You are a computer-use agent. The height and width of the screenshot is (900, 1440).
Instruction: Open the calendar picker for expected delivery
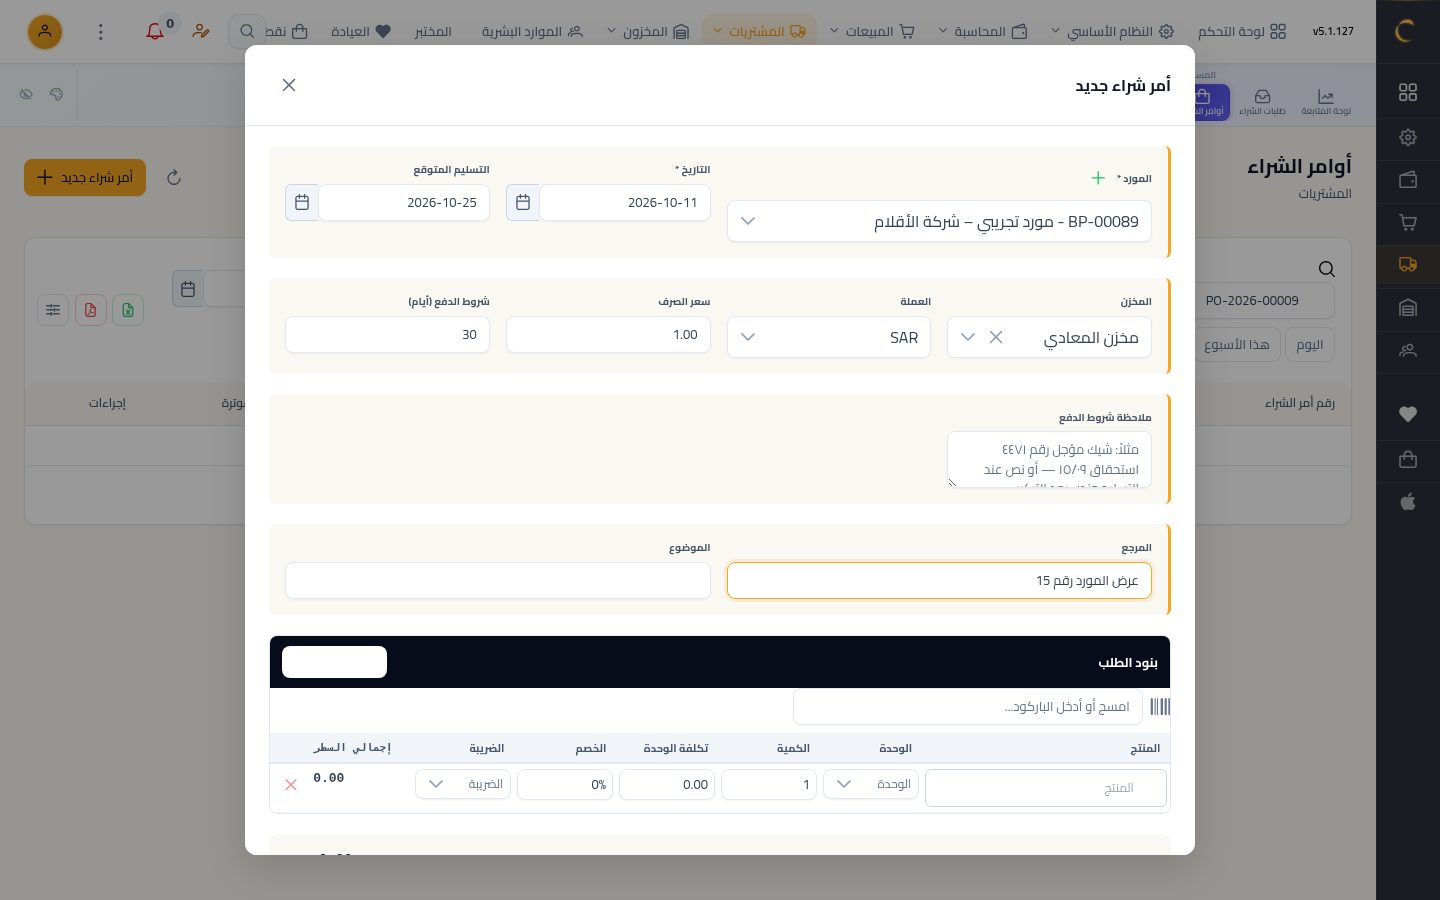click(302, 203)
